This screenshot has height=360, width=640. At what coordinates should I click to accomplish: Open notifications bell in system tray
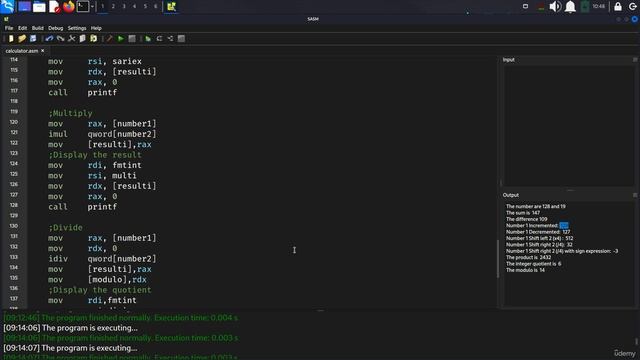pyautogui.click(x=570, y=6)
